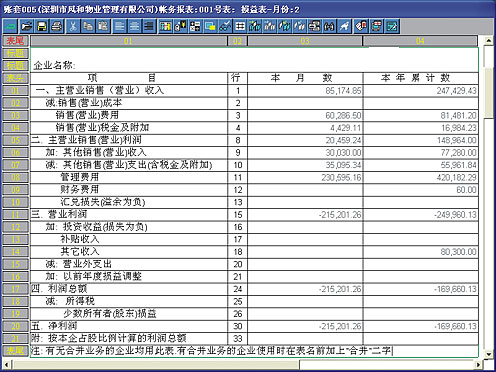496x372 pixels.
Task: Click the printer icon in toolbar
Action: click(x=57, y=26)
